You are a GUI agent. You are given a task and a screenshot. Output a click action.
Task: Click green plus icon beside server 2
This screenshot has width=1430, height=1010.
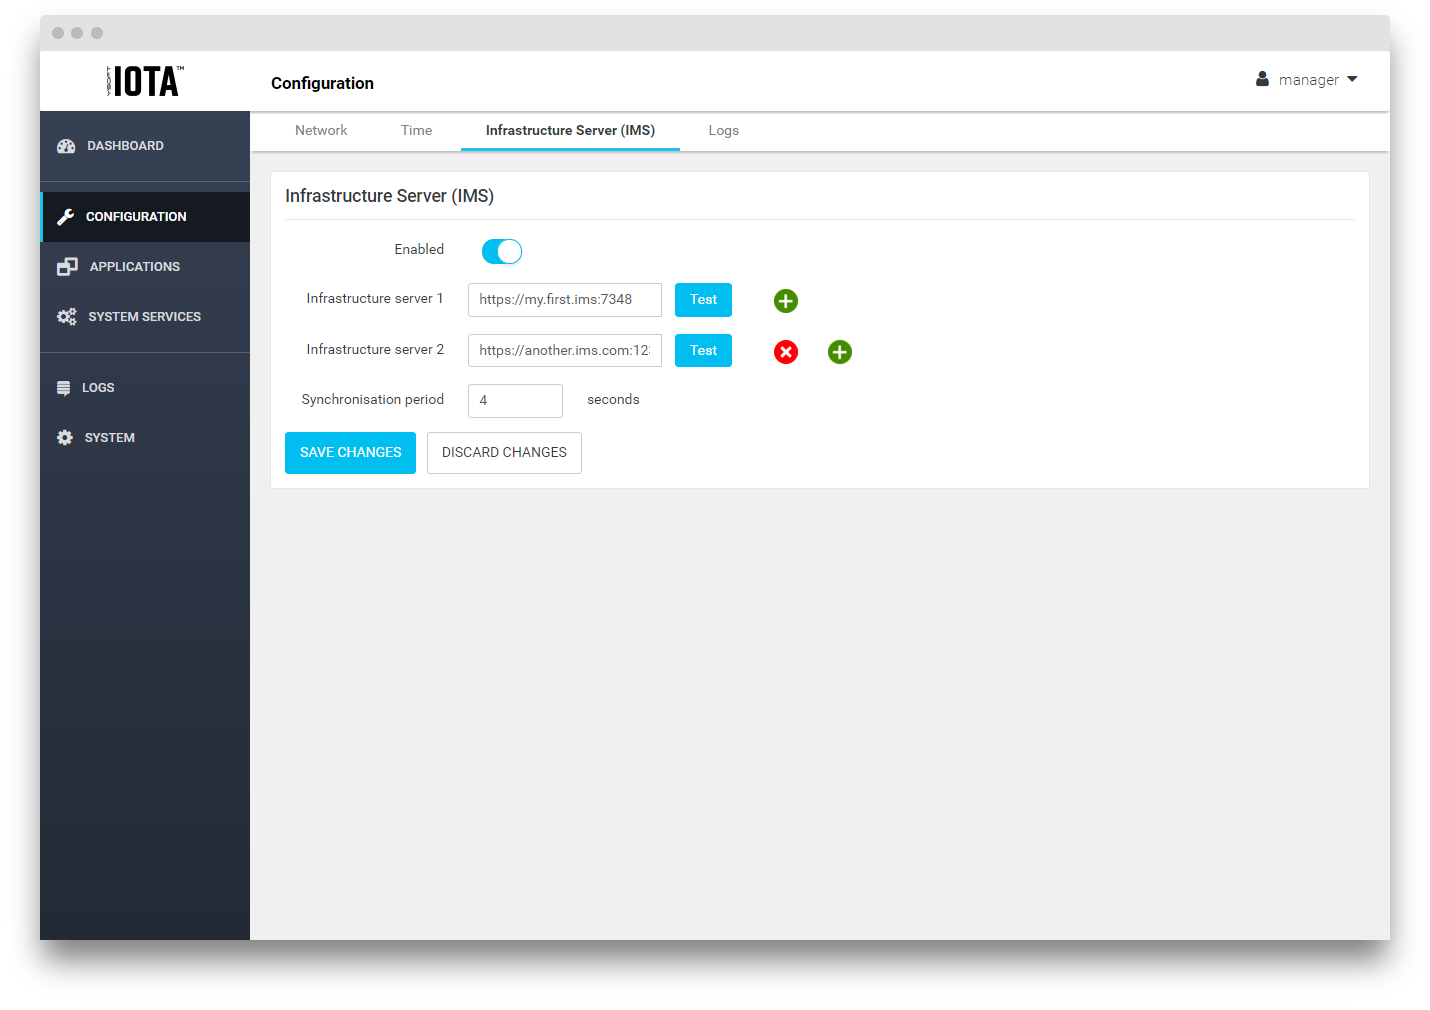(x=840, y=352)
